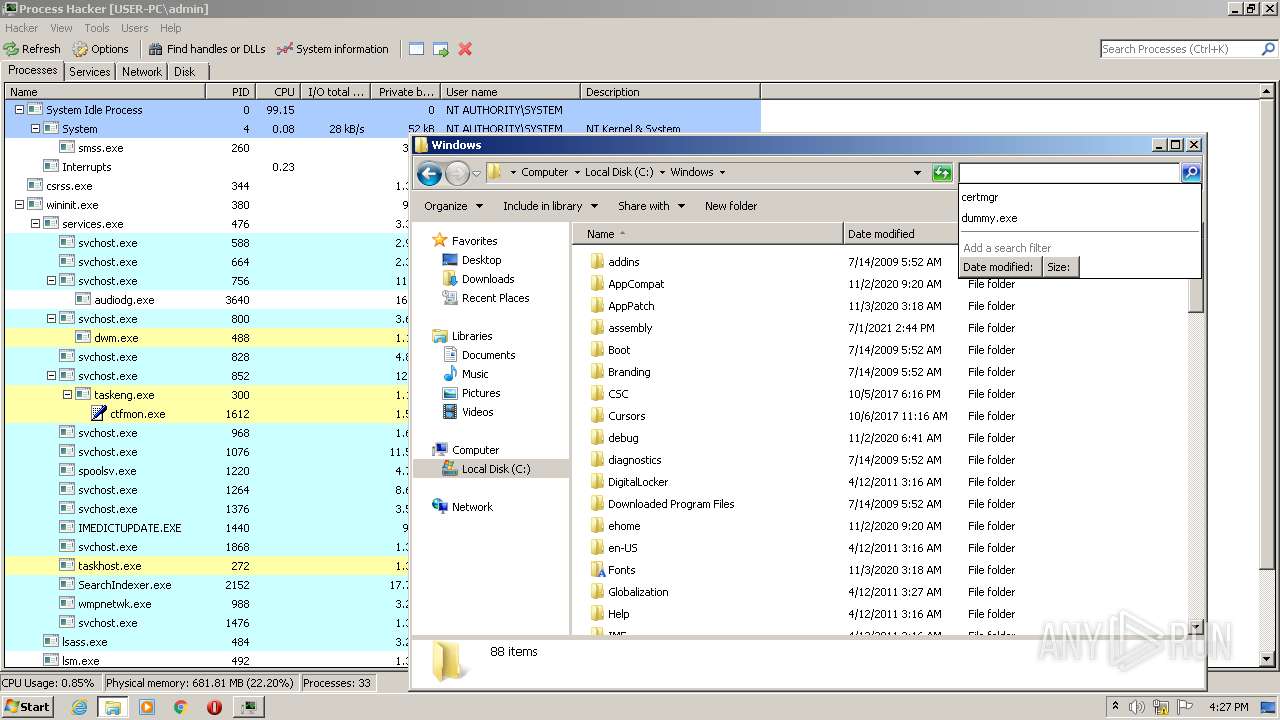
Task: Select SearchIndexer.exe process row
Action: point(206,585)
